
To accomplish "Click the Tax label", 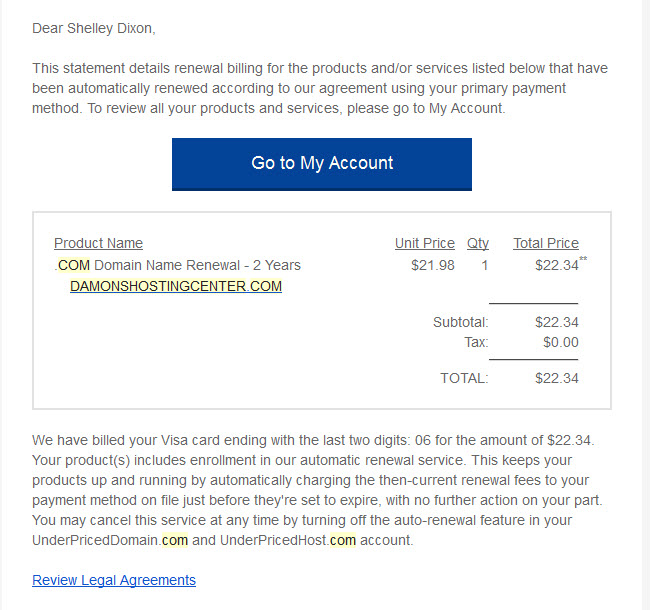I will (476, 342).
